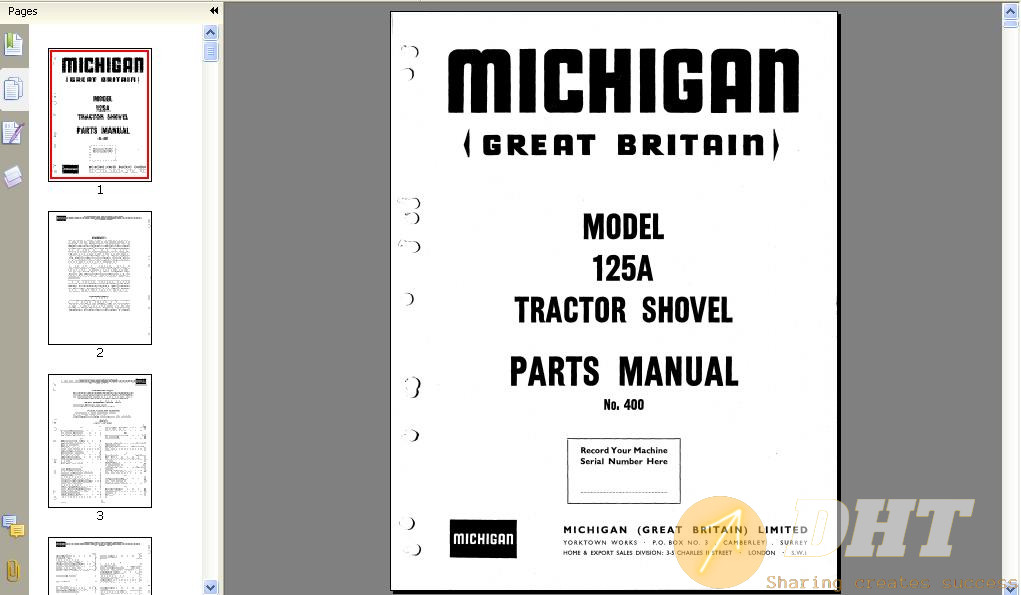Image resolution: width=1021 pixels, height=595 pixels.
Task: Open the Signatures panel icon
Action: pyautogui.click(x=13, y=133)
